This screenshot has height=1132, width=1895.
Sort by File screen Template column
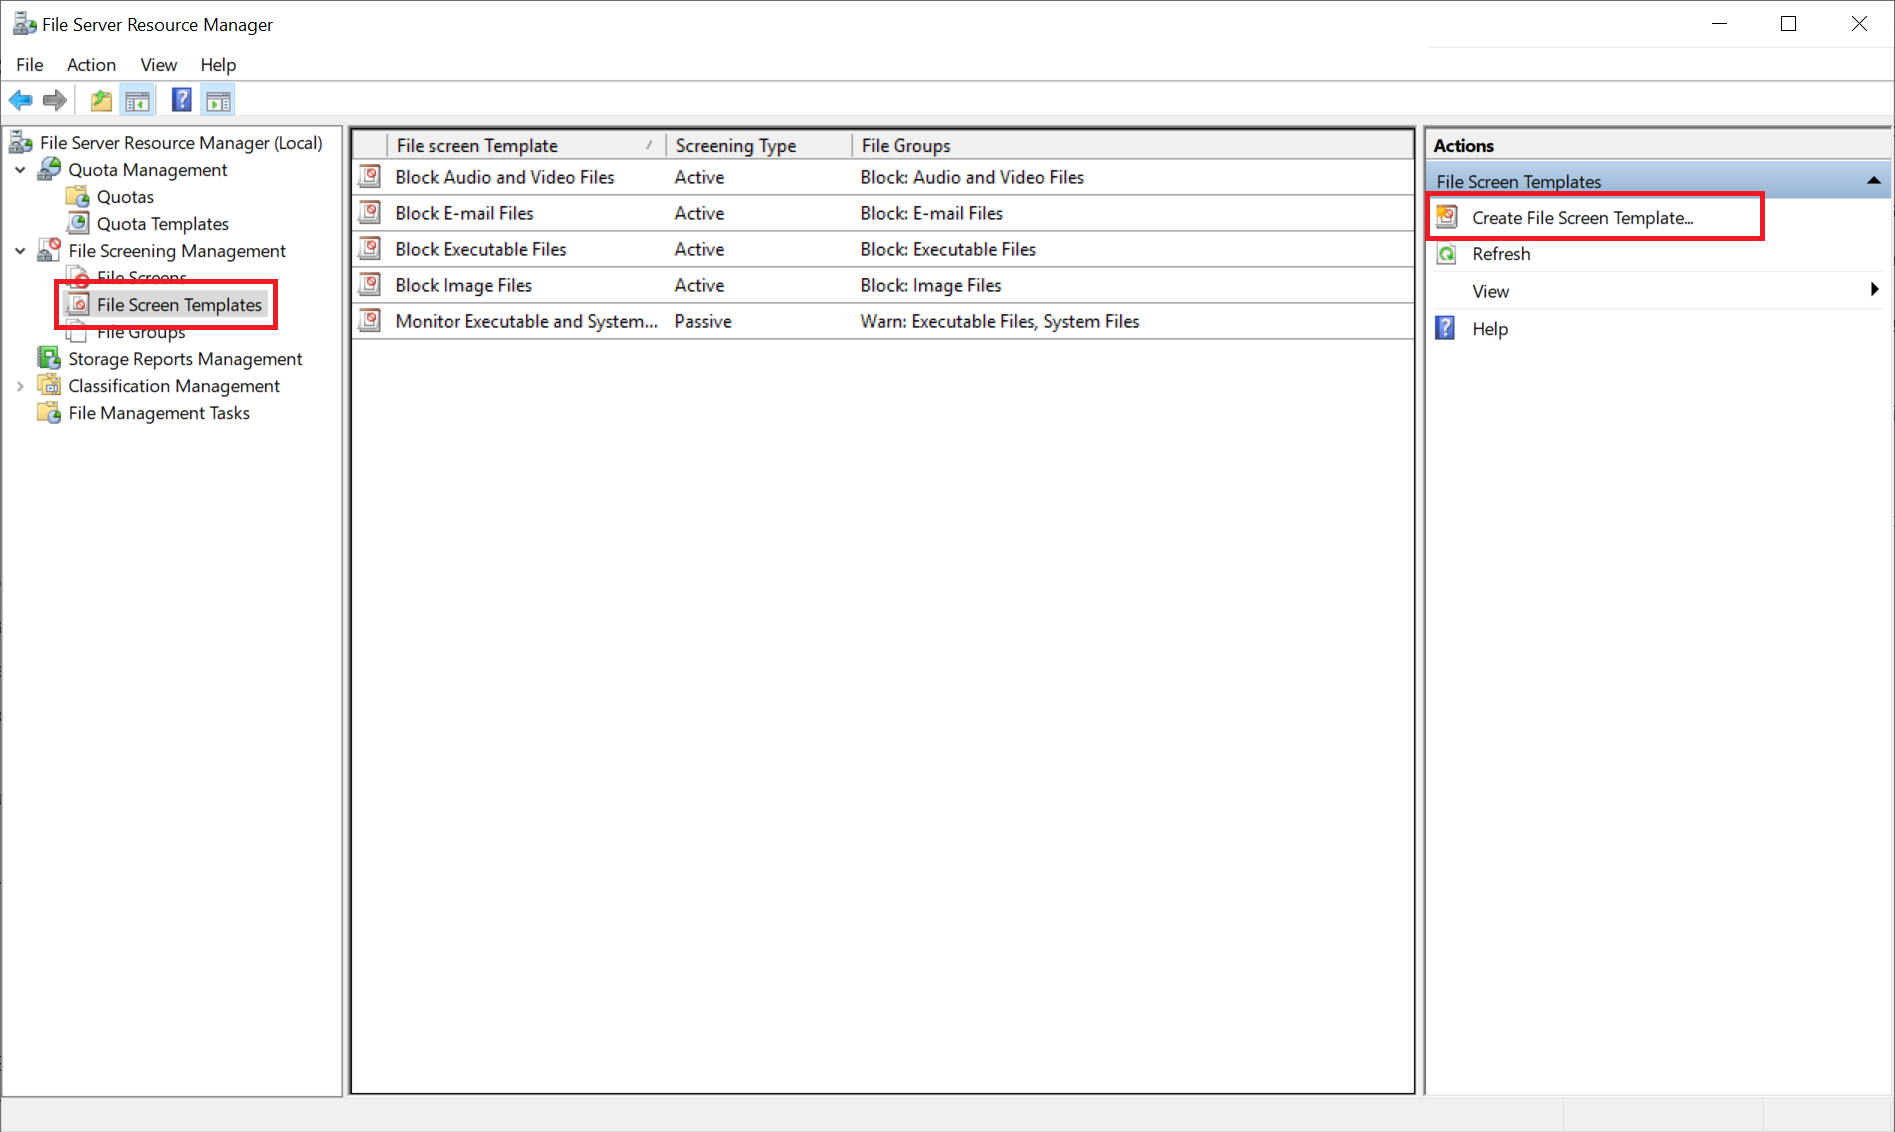pyautogui.click(x=526, y=145)
